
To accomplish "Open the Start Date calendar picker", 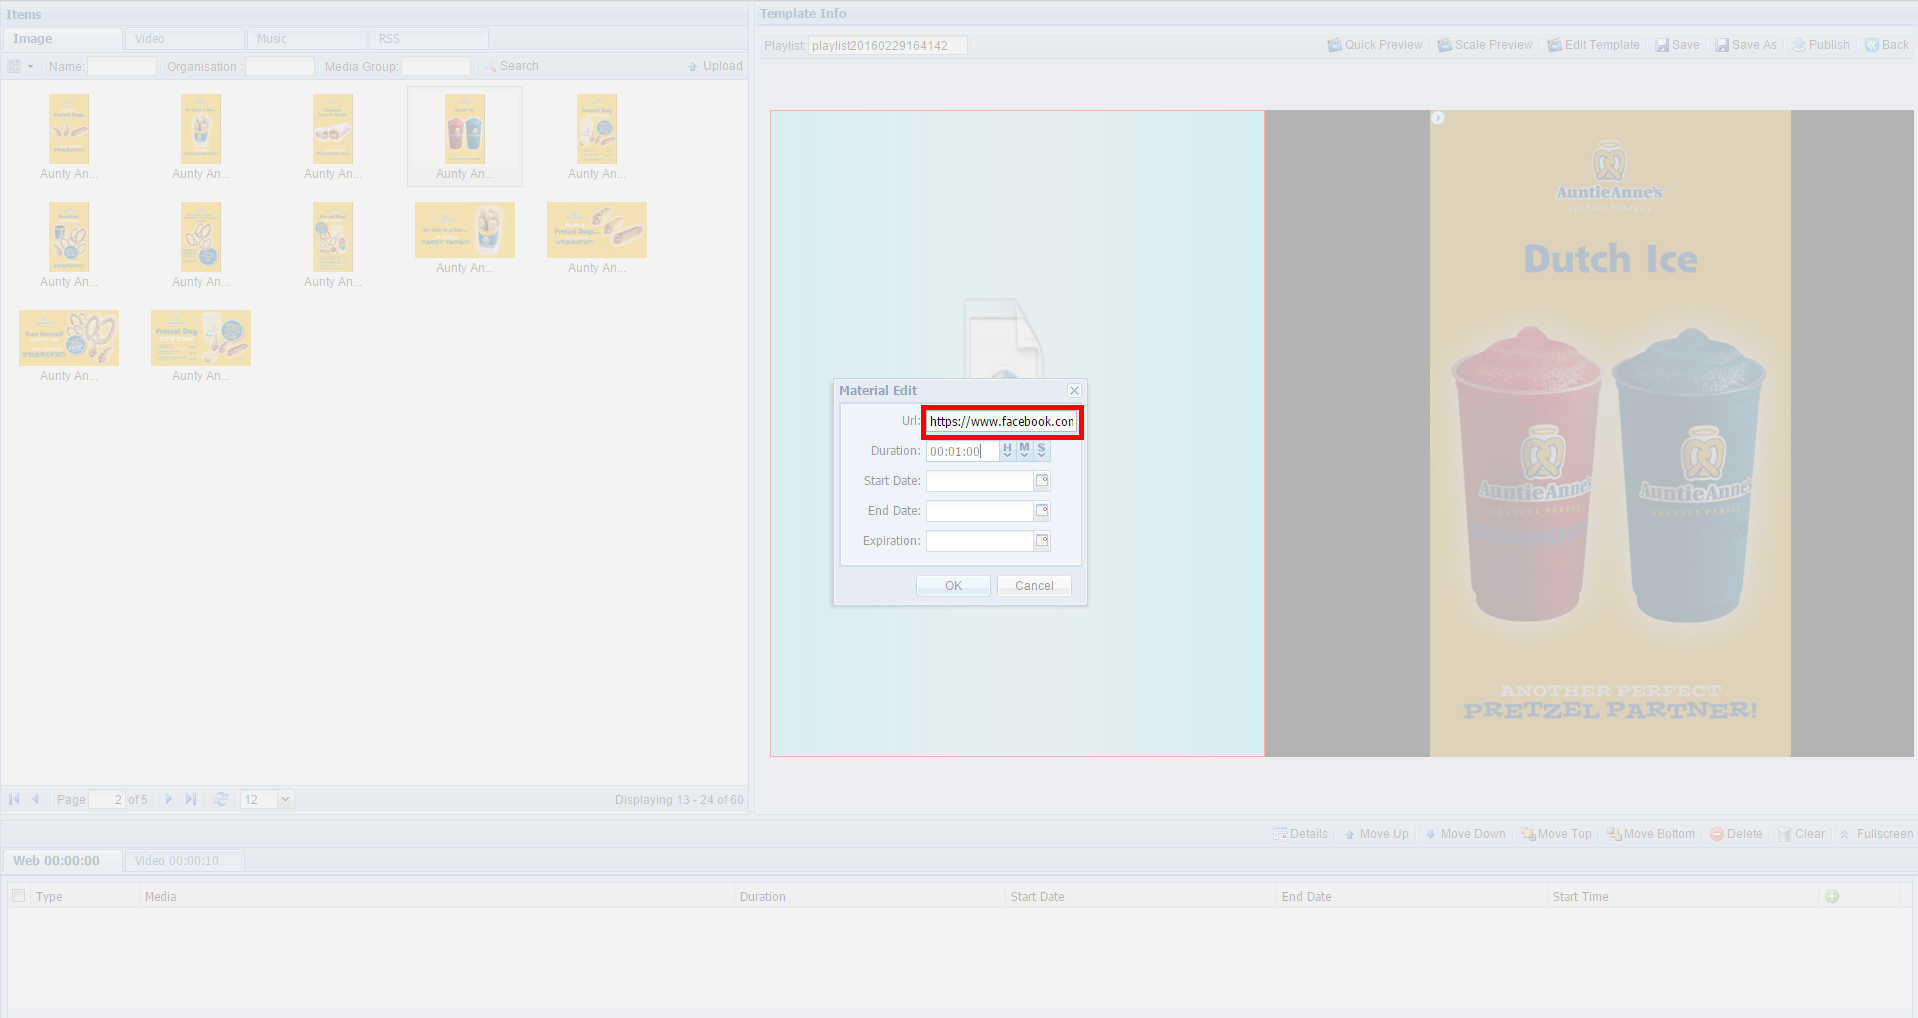I will pyautogui.click(x=1042, y=481).
